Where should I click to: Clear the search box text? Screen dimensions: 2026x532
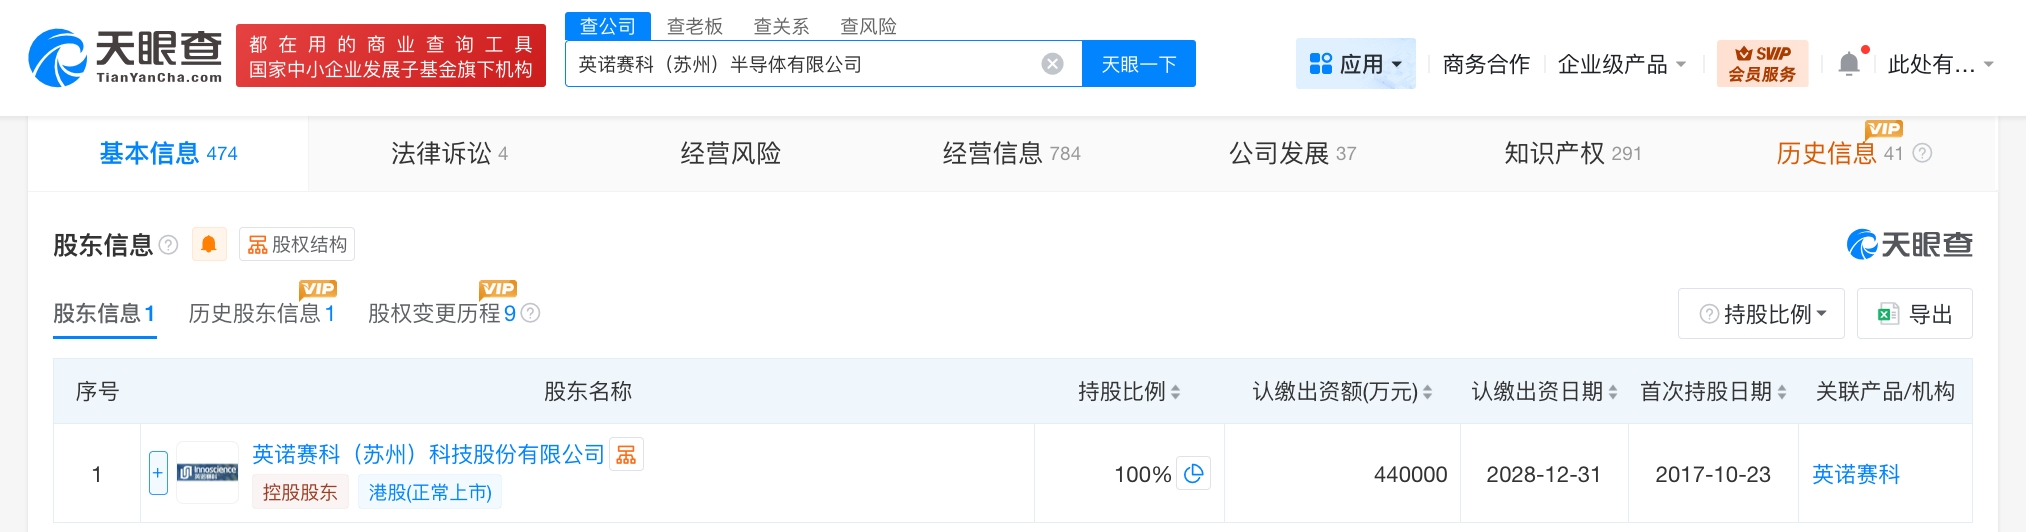(x=1052, y=64)
